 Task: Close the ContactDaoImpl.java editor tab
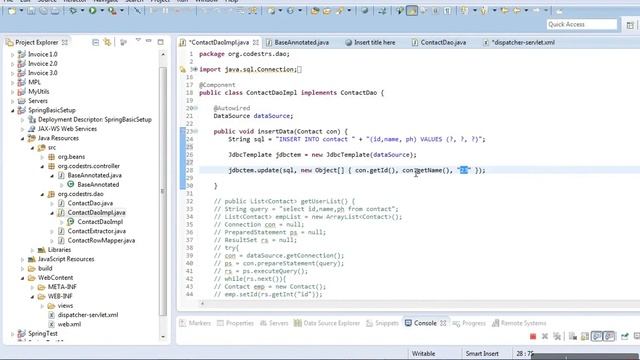(256, 42)
